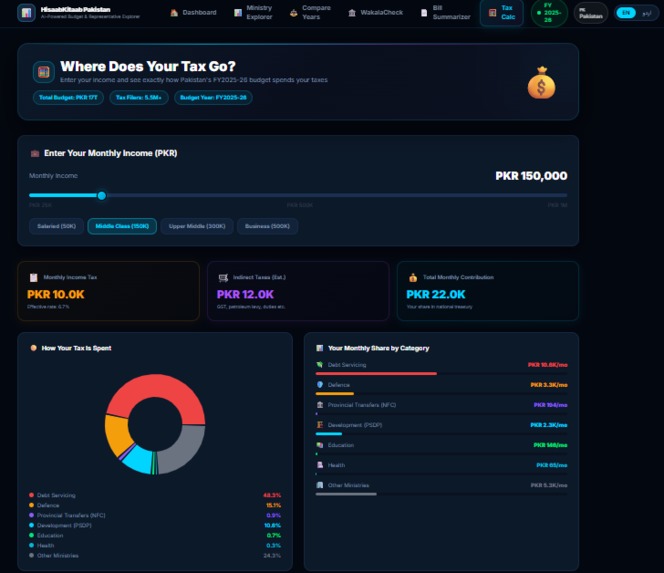Click the Other Ministries building icon
Viewport: 664px width, 573px height.
320,485
